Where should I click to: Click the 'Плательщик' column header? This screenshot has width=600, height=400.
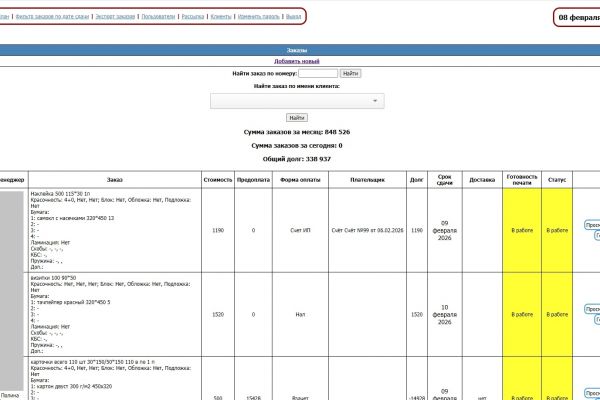(x=367, y=180)
